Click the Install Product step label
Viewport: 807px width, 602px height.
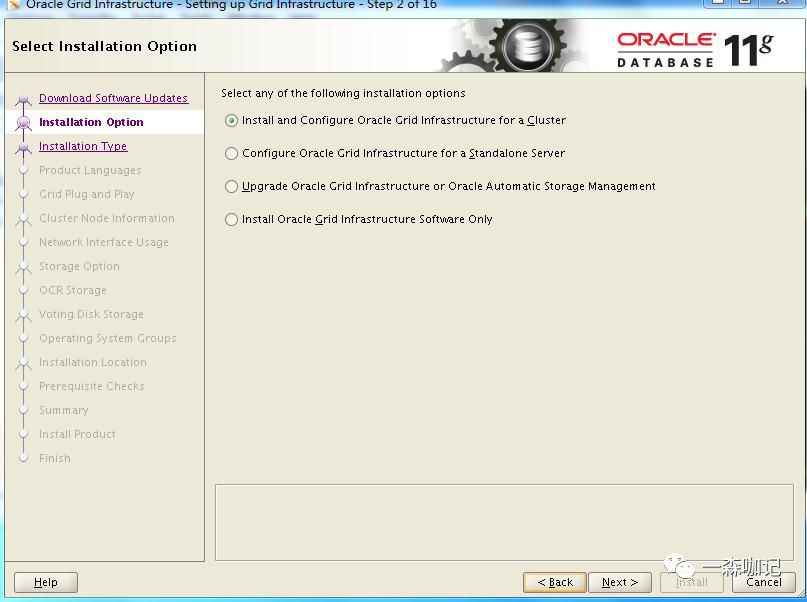pyautogui.click(x=77, y=434)
